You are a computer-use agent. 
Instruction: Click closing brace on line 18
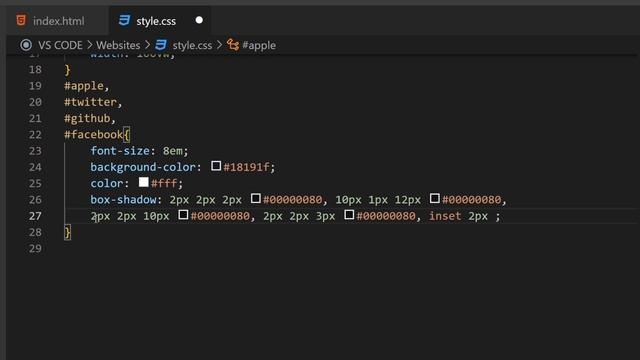point(68,70)
